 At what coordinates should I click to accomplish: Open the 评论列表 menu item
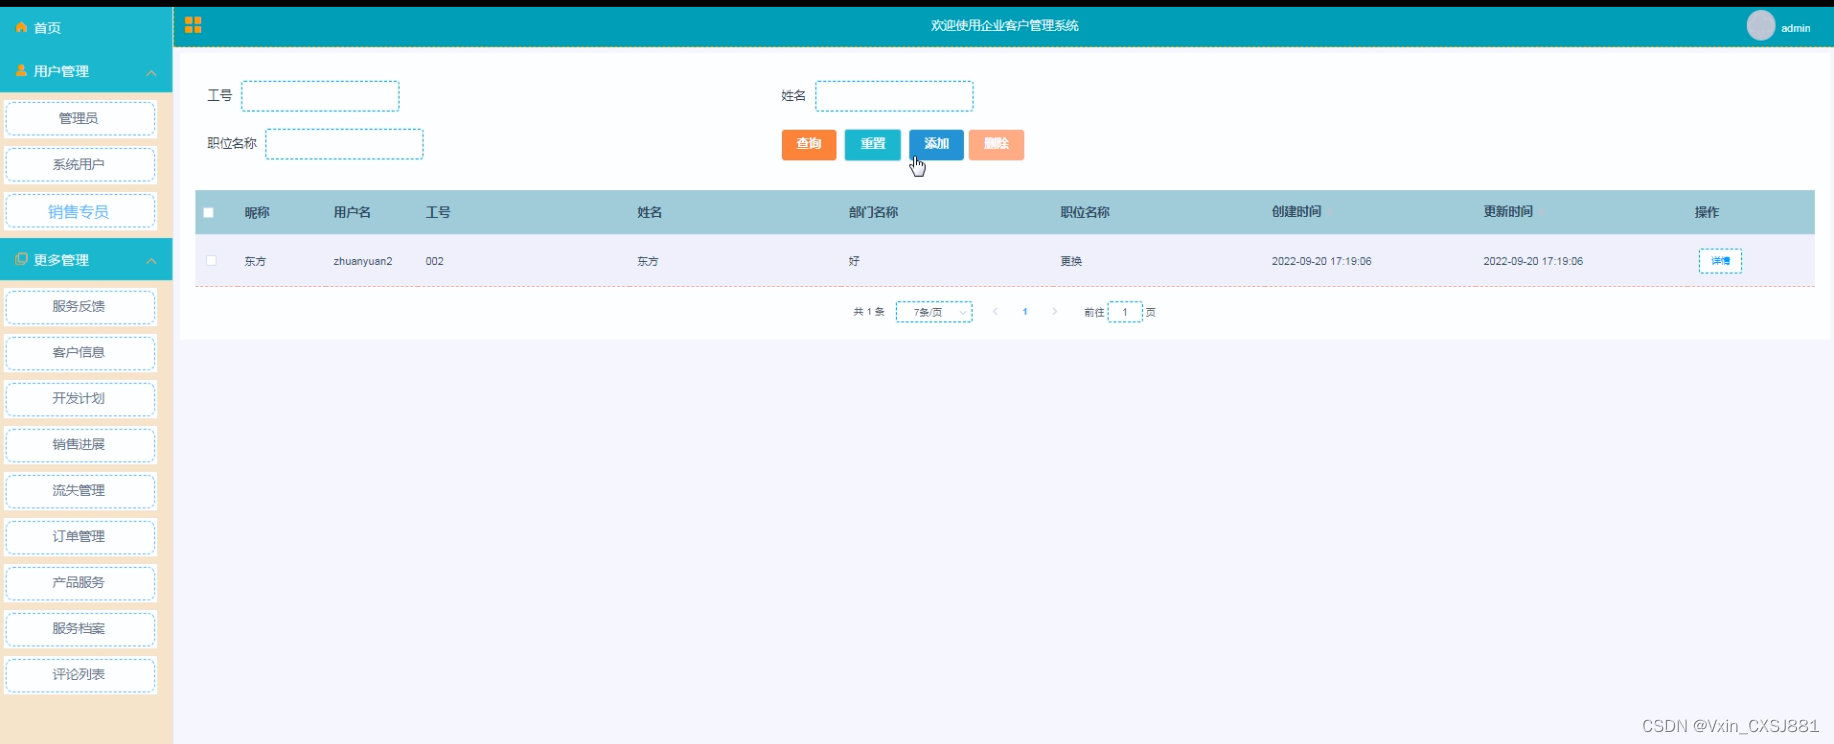click(x=80, y=674)
